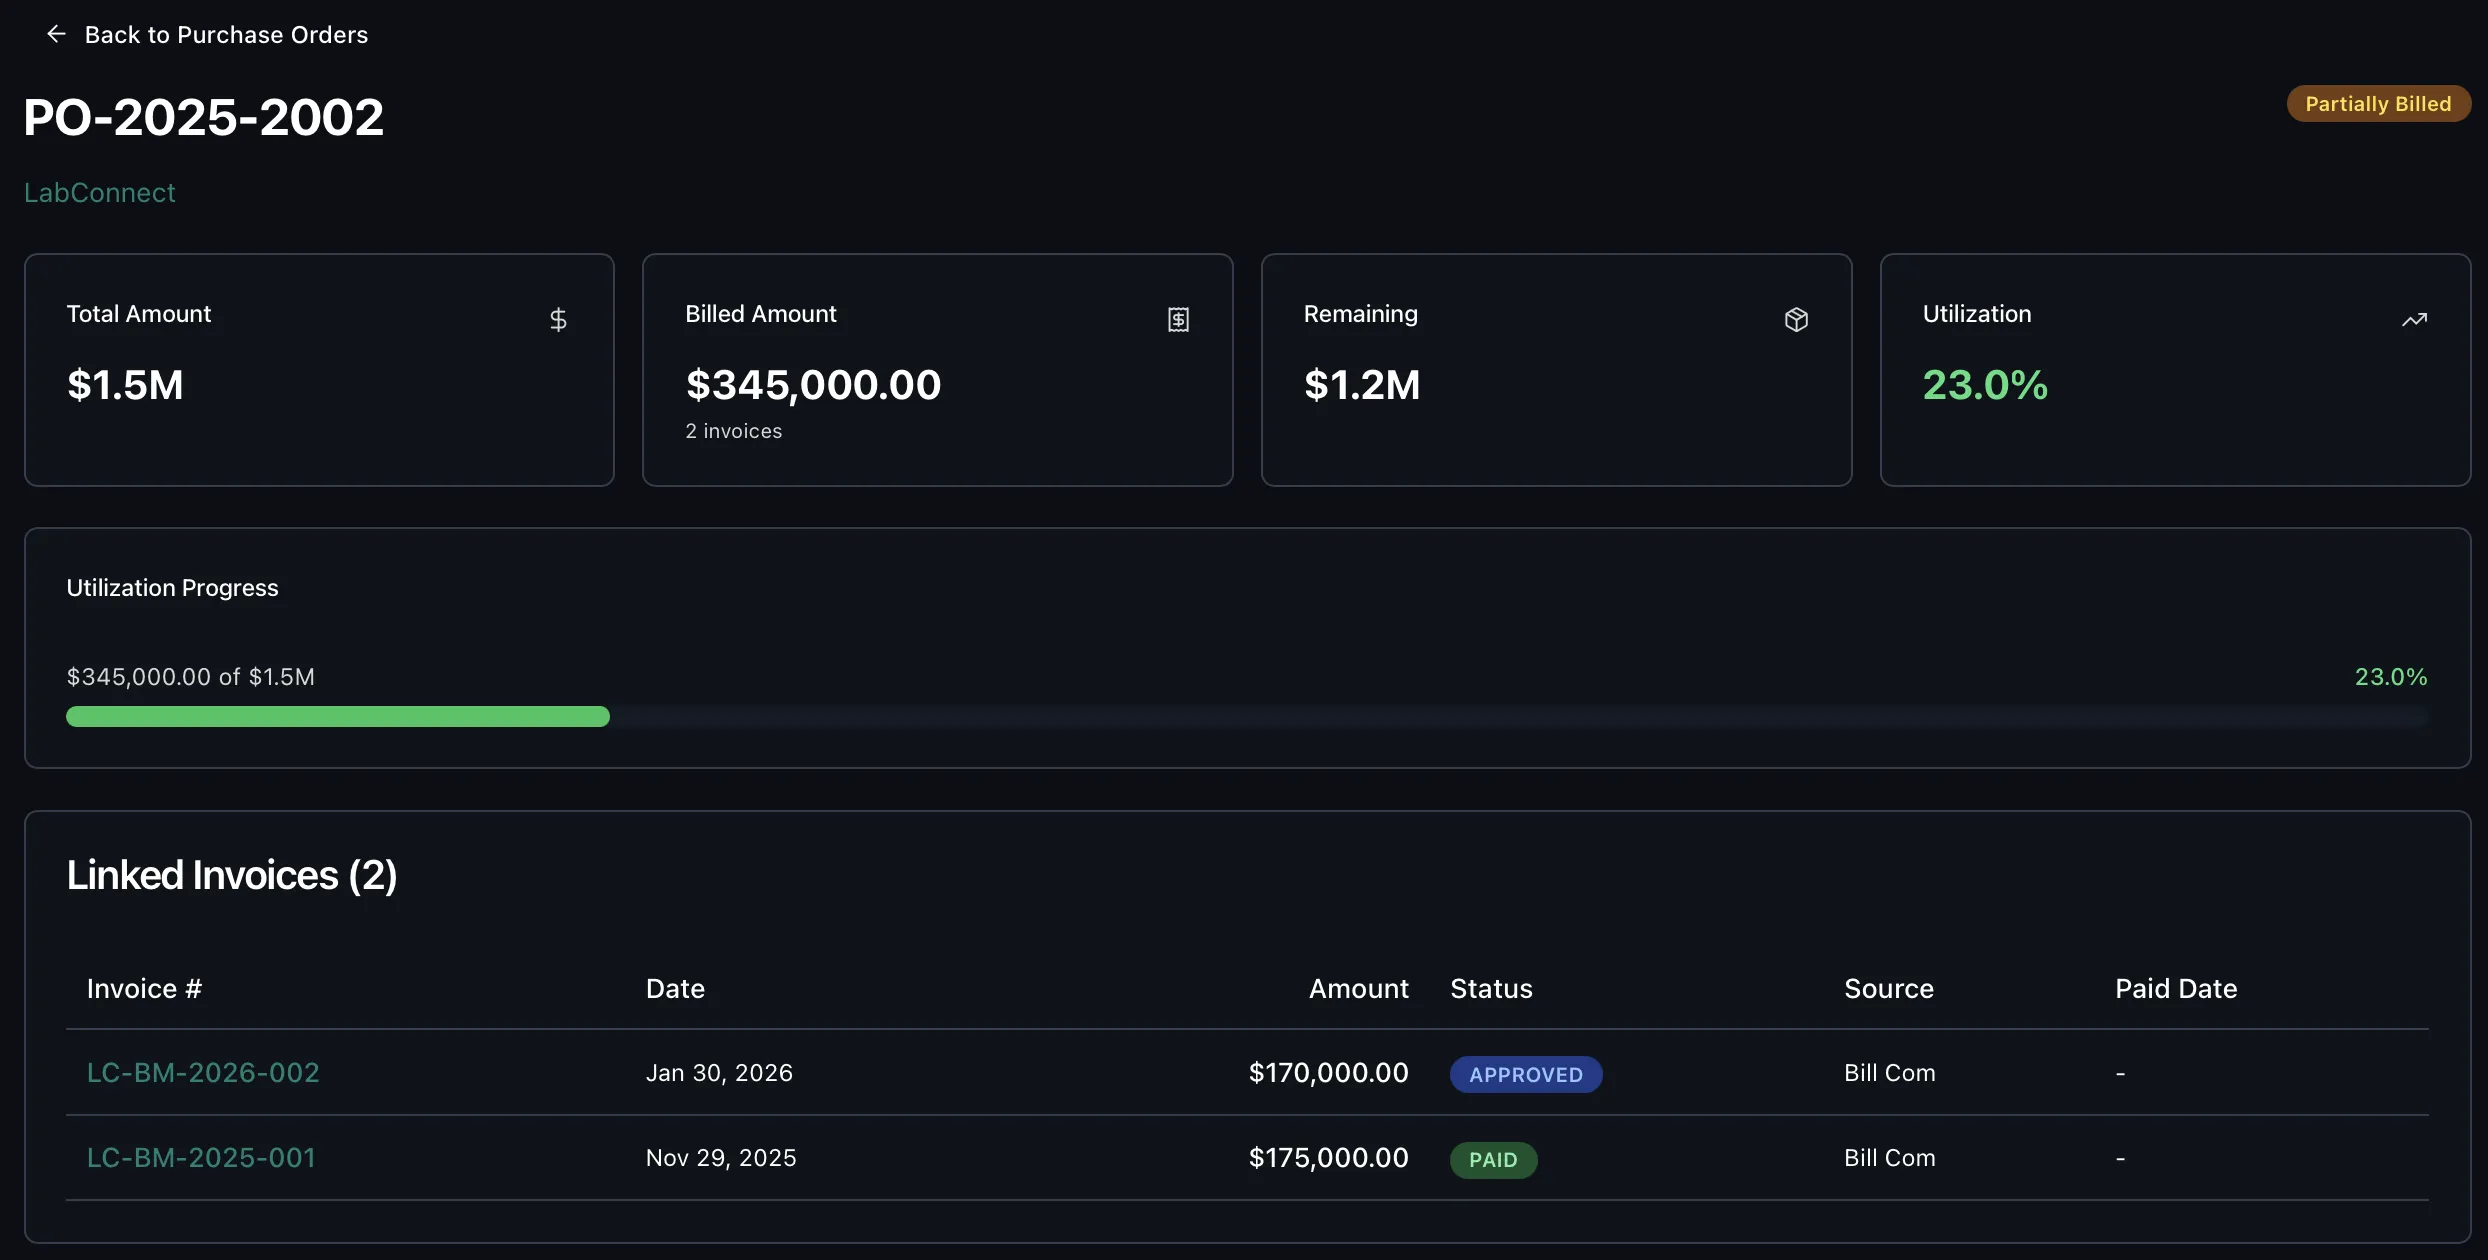Image resolution: width=2488 pixels, height=1260 pixels.
Task: Go back to Purchase Orders
Action: pos(227,34)
